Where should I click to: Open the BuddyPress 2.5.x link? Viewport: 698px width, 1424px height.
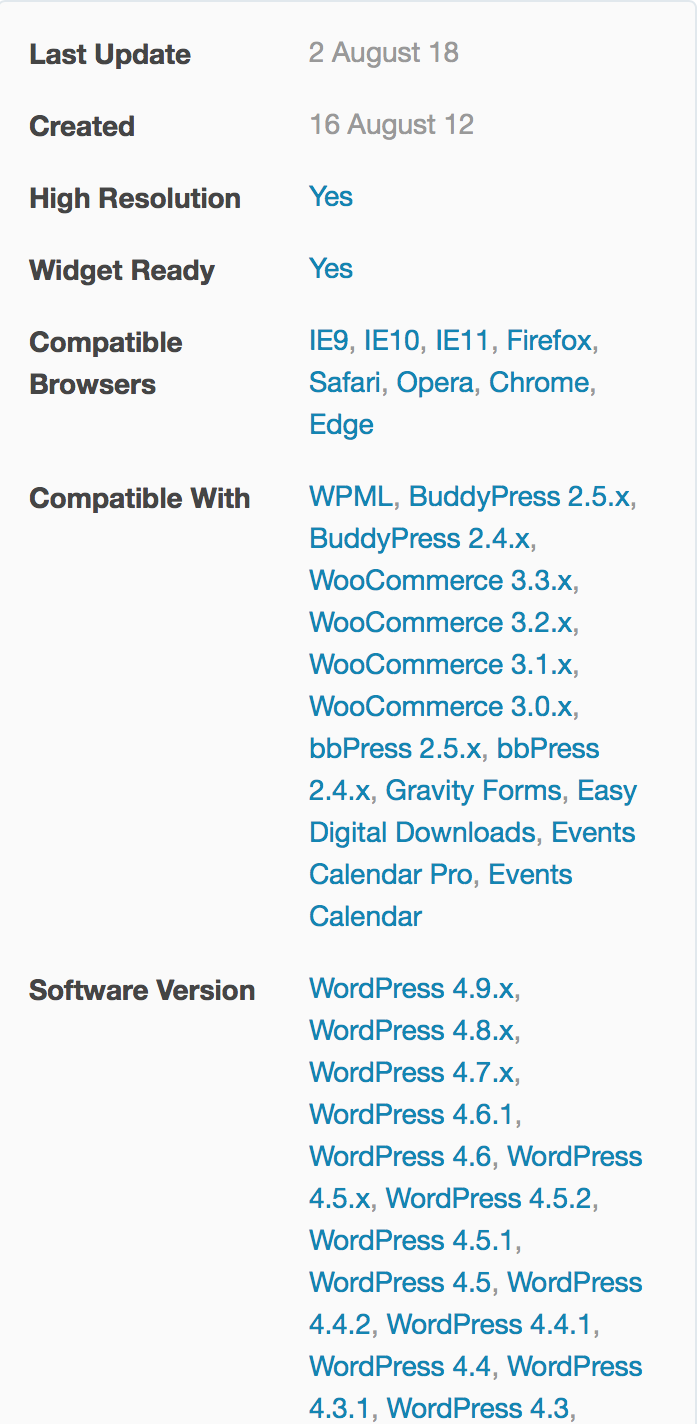pyautogui.click(x=519, y=497)
